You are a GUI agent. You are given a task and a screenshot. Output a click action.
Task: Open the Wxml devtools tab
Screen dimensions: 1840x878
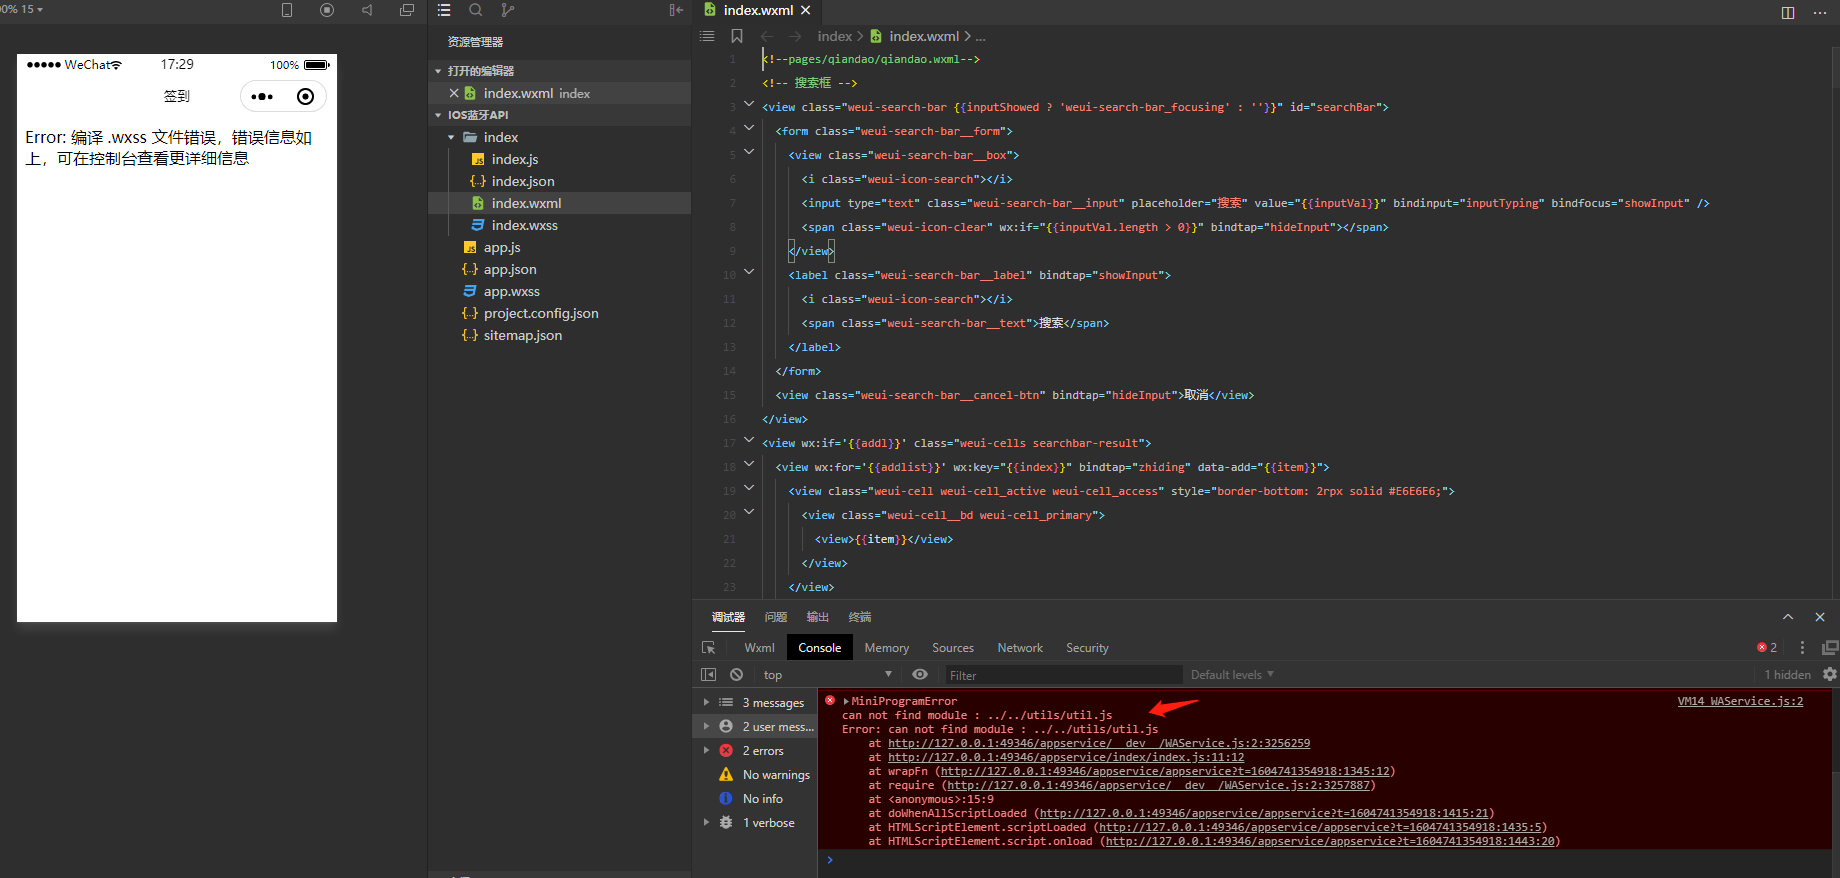(x=759, y=648)
